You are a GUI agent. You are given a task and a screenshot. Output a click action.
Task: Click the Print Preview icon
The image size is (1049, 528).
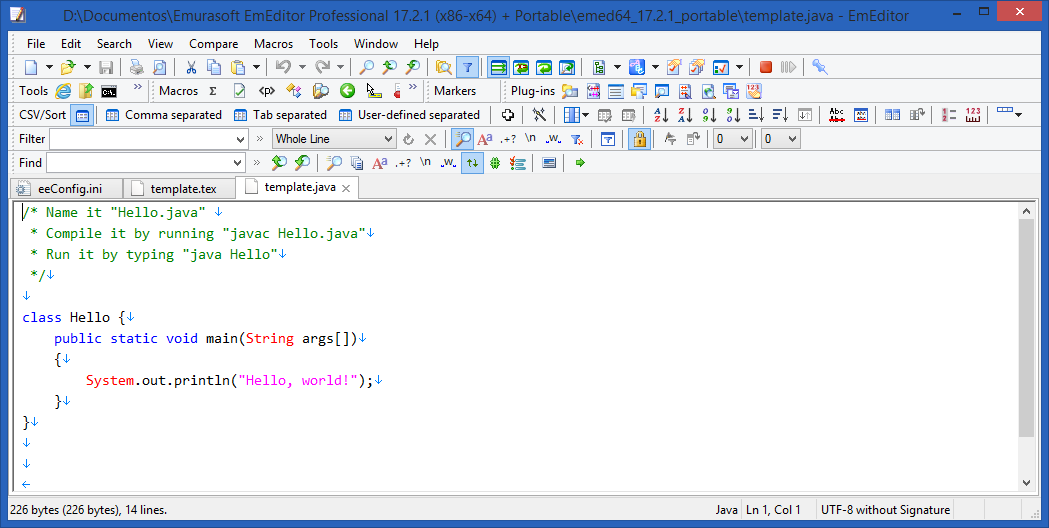pos(159,67)
